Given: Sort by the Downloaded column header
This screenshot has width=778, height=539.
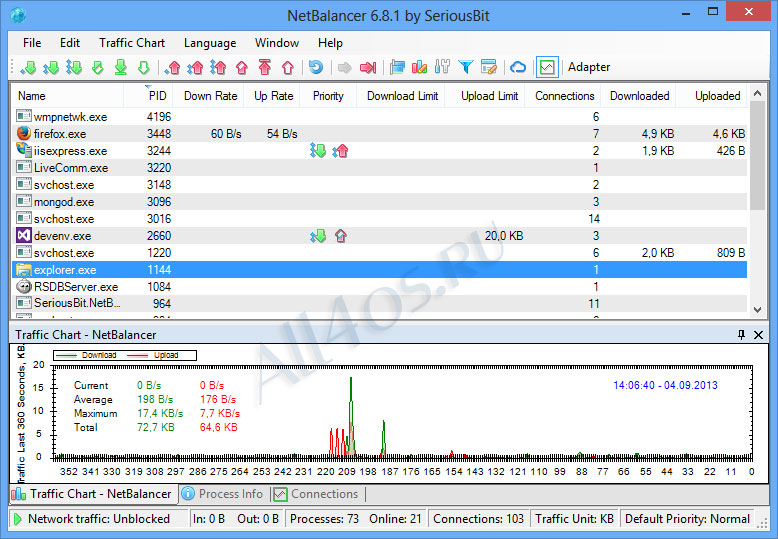Looking at the screenshot, I should (639, 96).
